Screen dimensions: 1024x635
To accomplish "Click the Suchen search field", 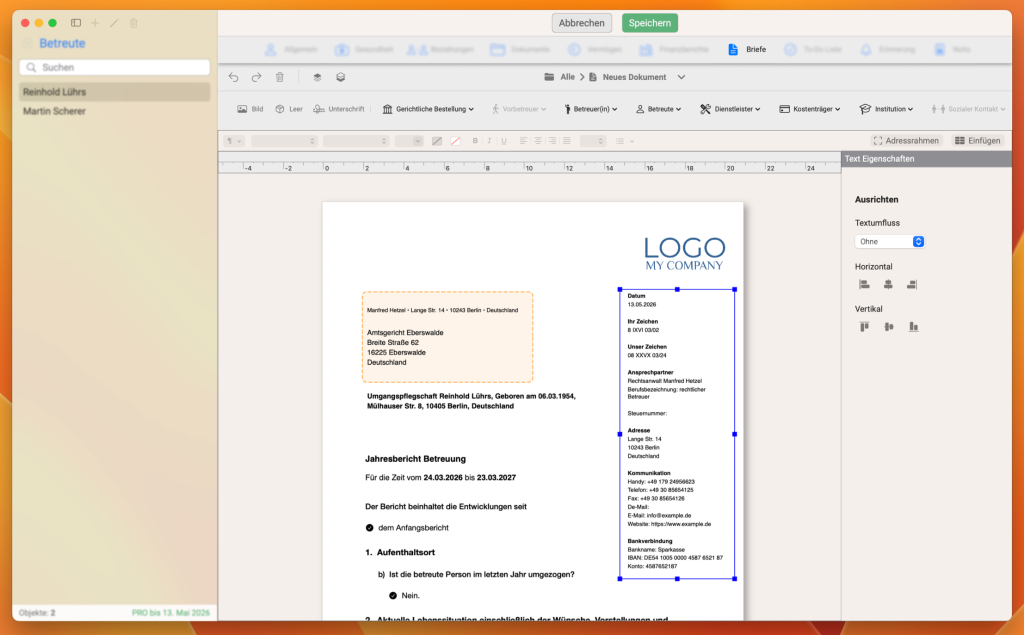I will point(115,67).
